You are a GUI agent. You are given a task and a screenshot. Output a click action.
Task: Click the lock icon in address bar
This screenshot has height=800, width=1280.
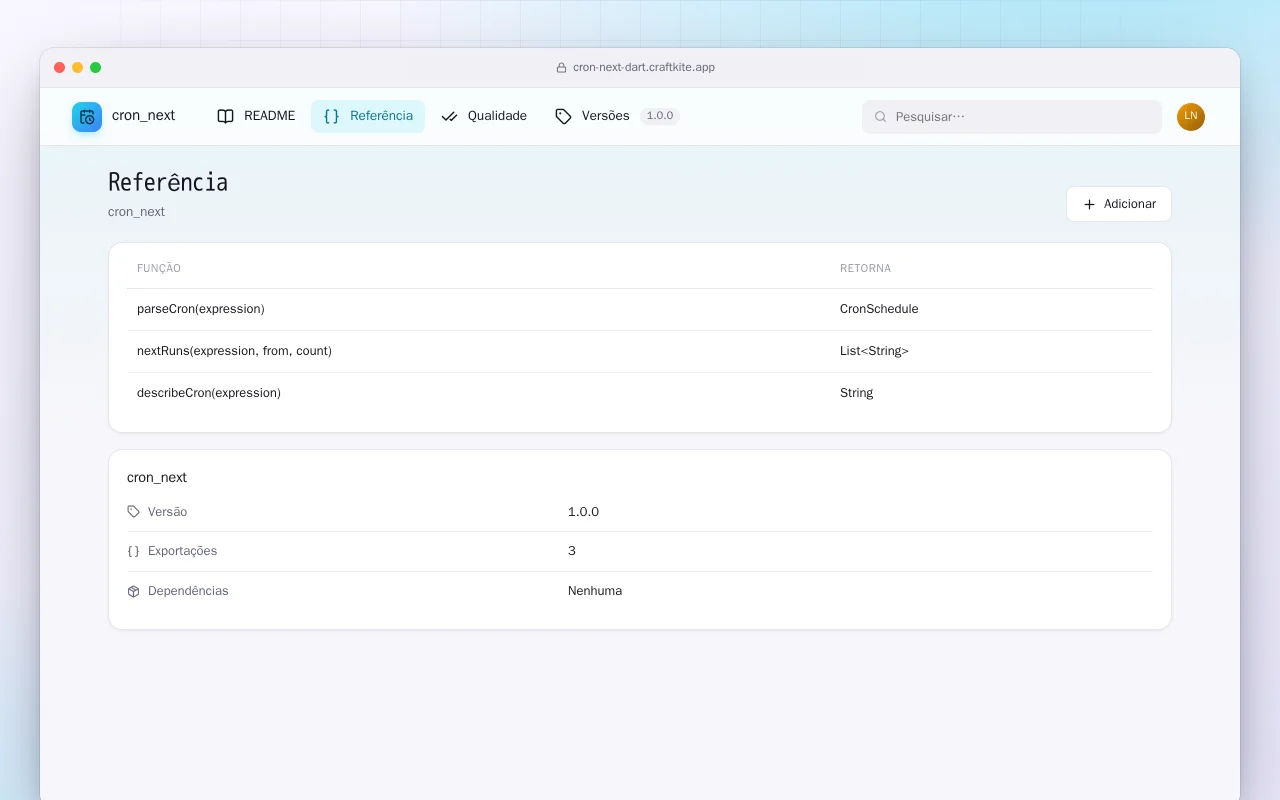tap(561, 68)
